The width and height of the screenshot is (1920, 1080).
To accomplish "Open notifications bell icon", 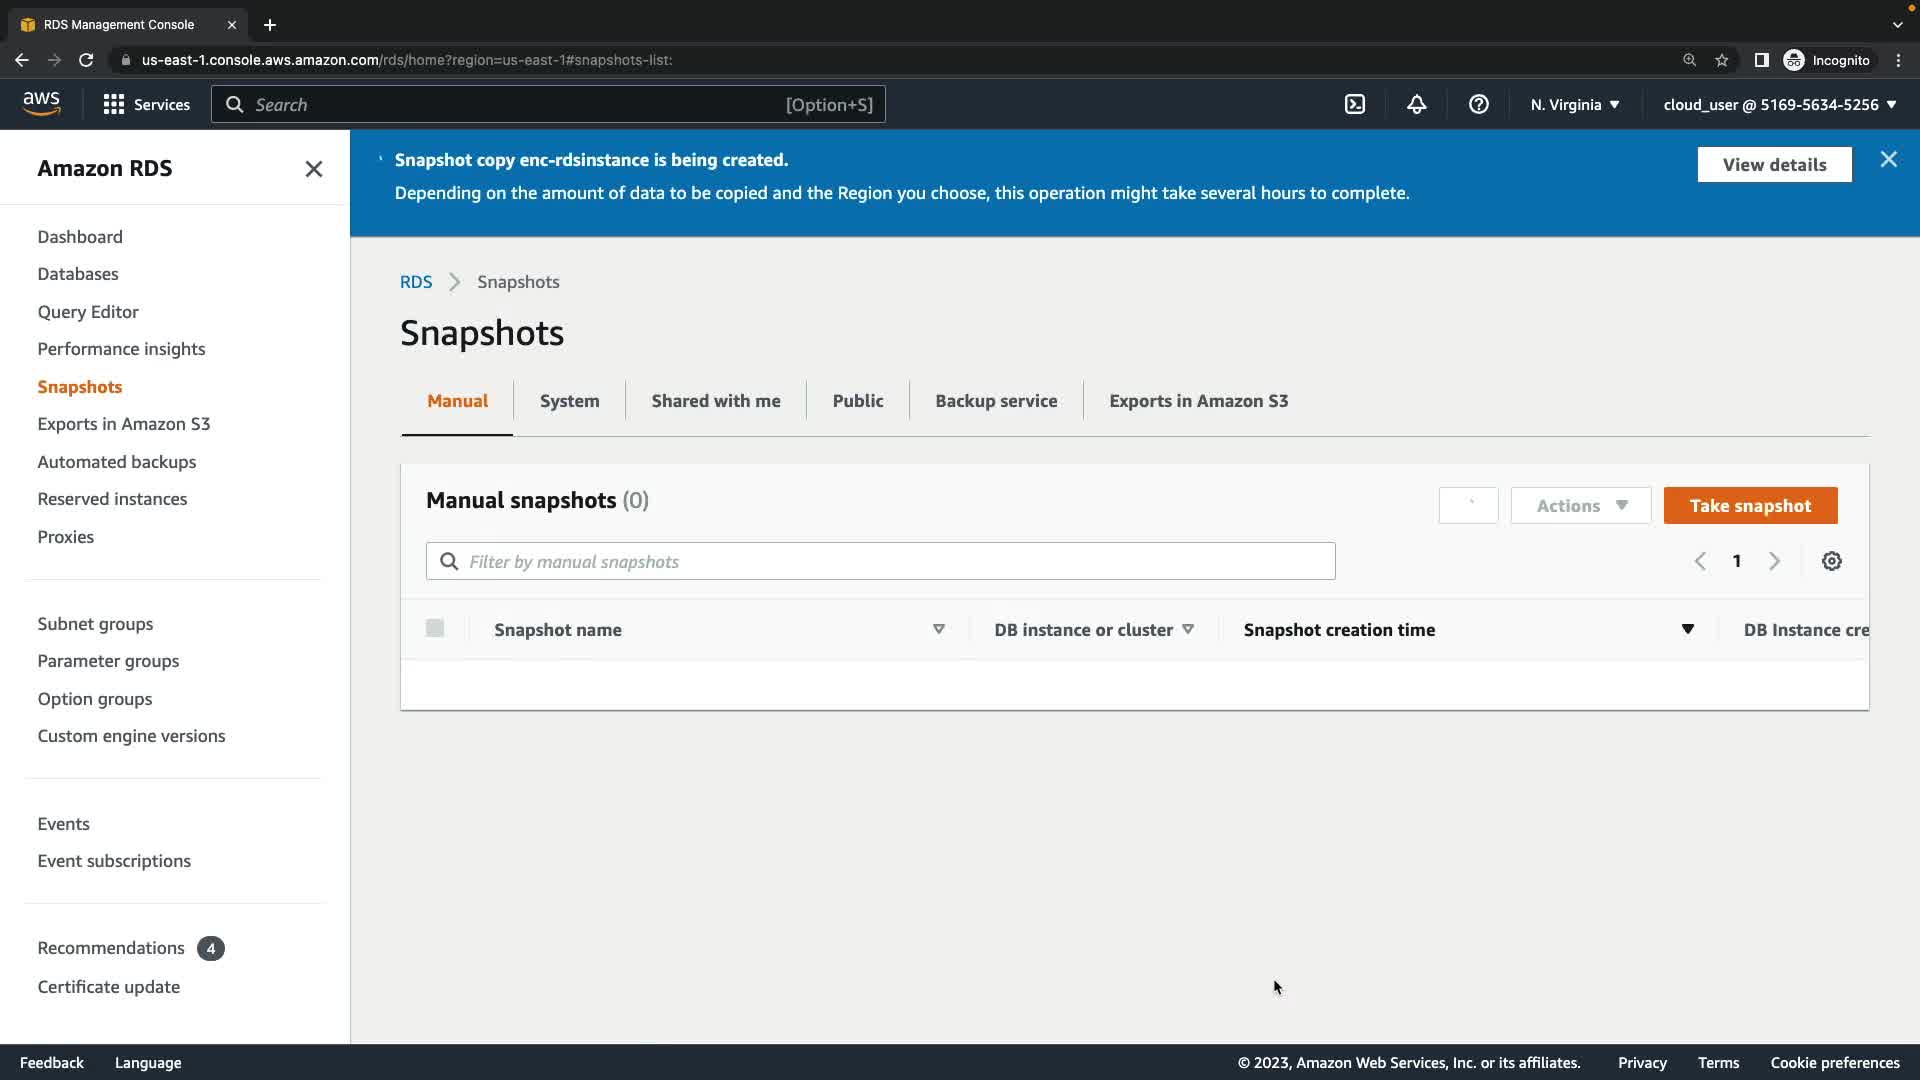I will click(x=1417, y=104).
